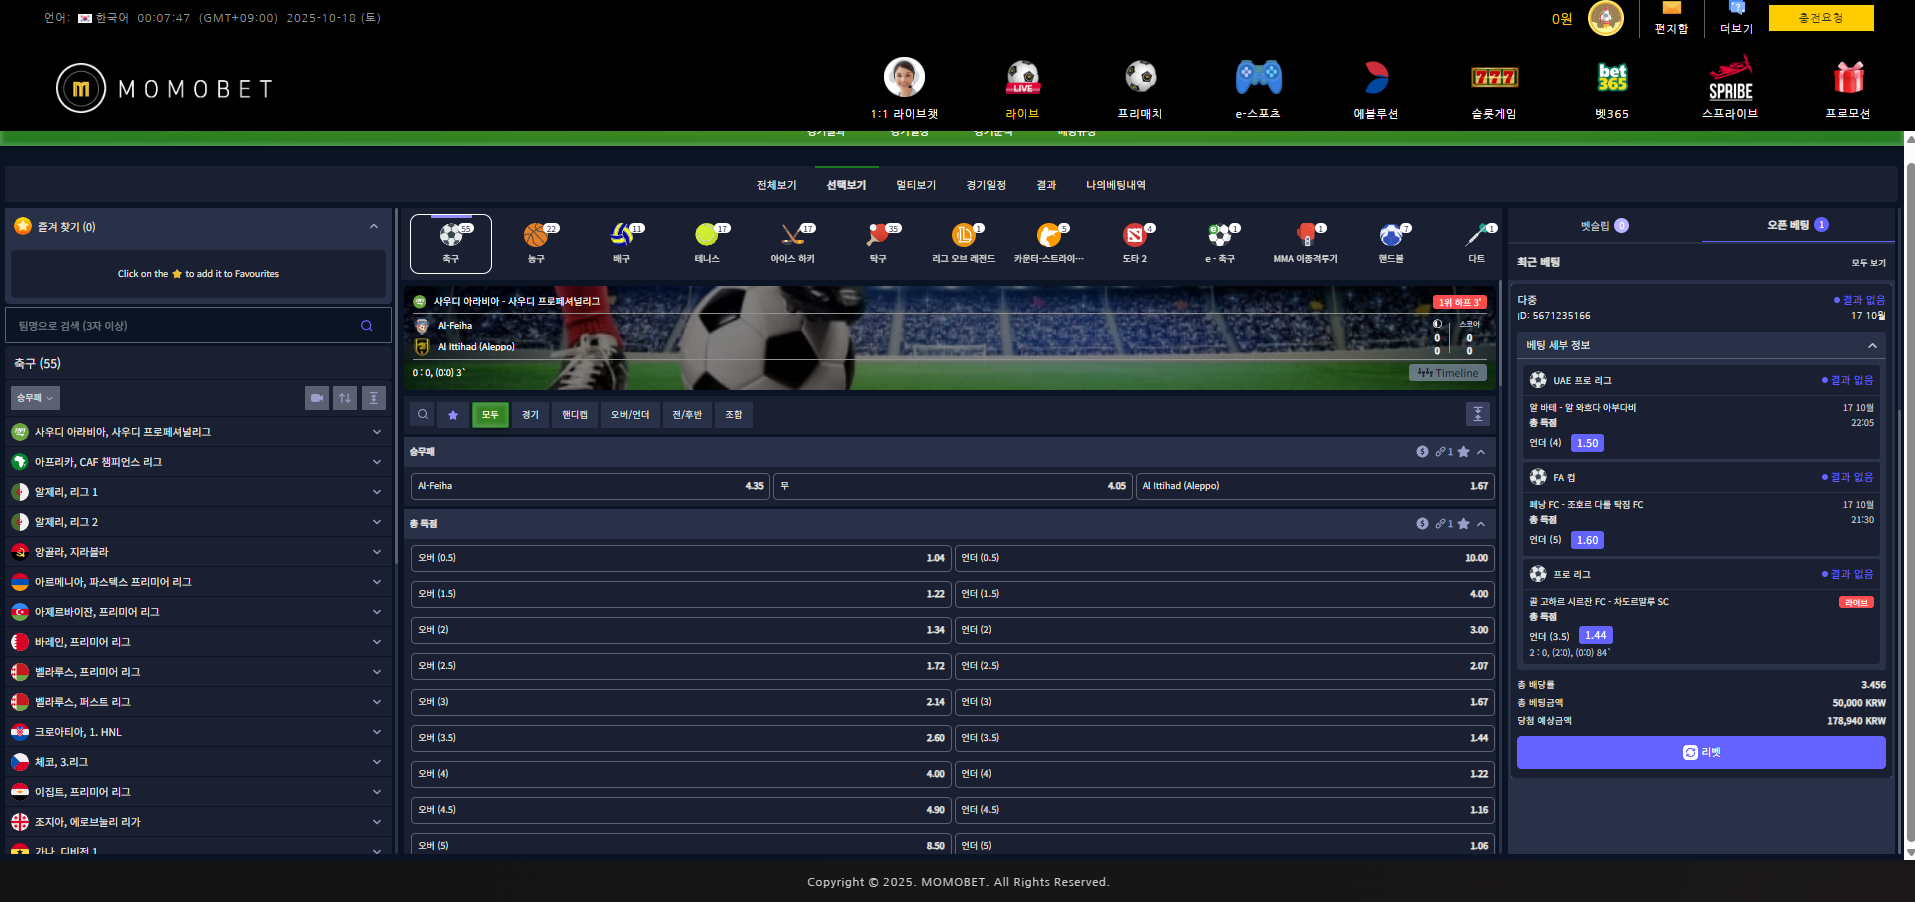Click the live video camera filter icon
Image resolution: width=1915 pixels, height=902 pixels.
[317, 398]
